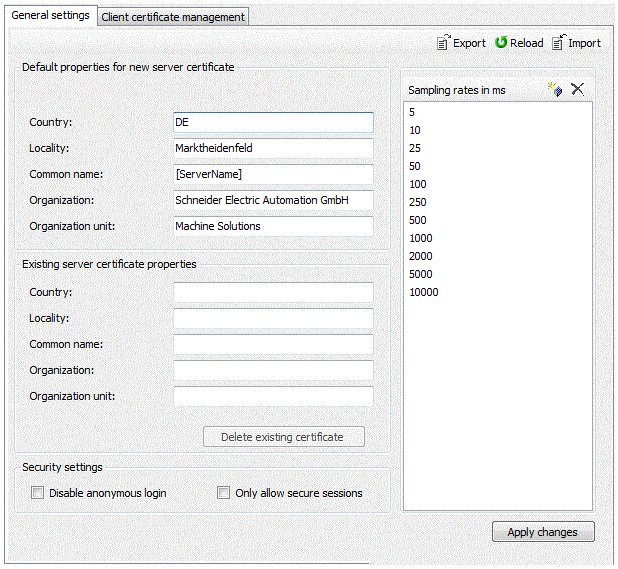Click the Import icon
This screenshot has width=618, height=569.
click(x=559, y=43)
